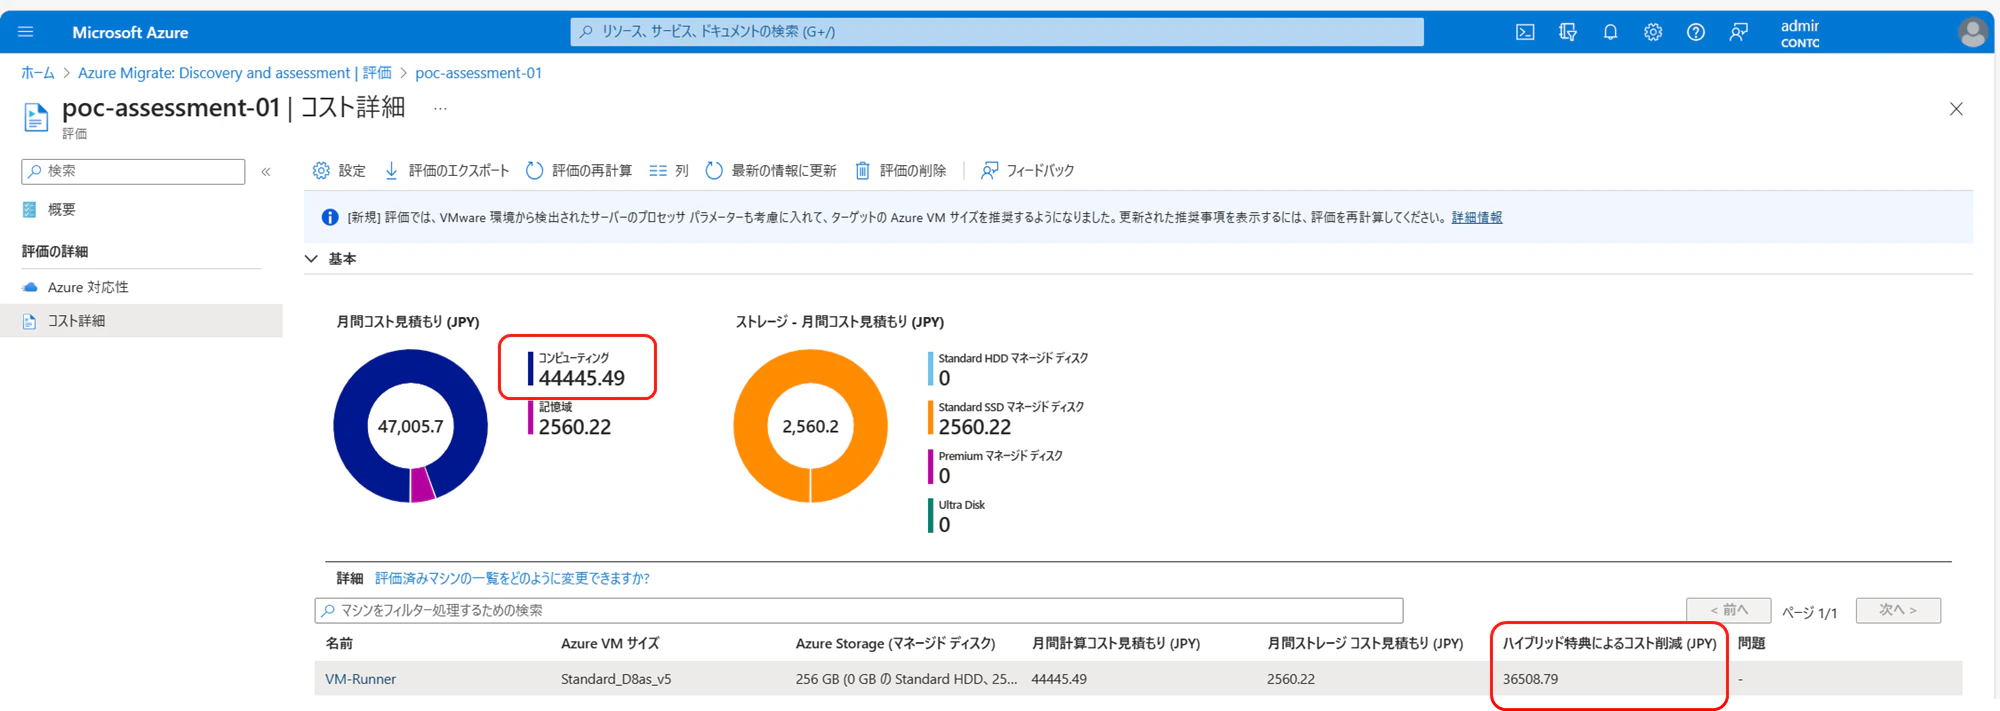This screenshot has height=711, width=2000.
Task: Click the 設定 settings toolbar button
Action: tap(339, 171)
